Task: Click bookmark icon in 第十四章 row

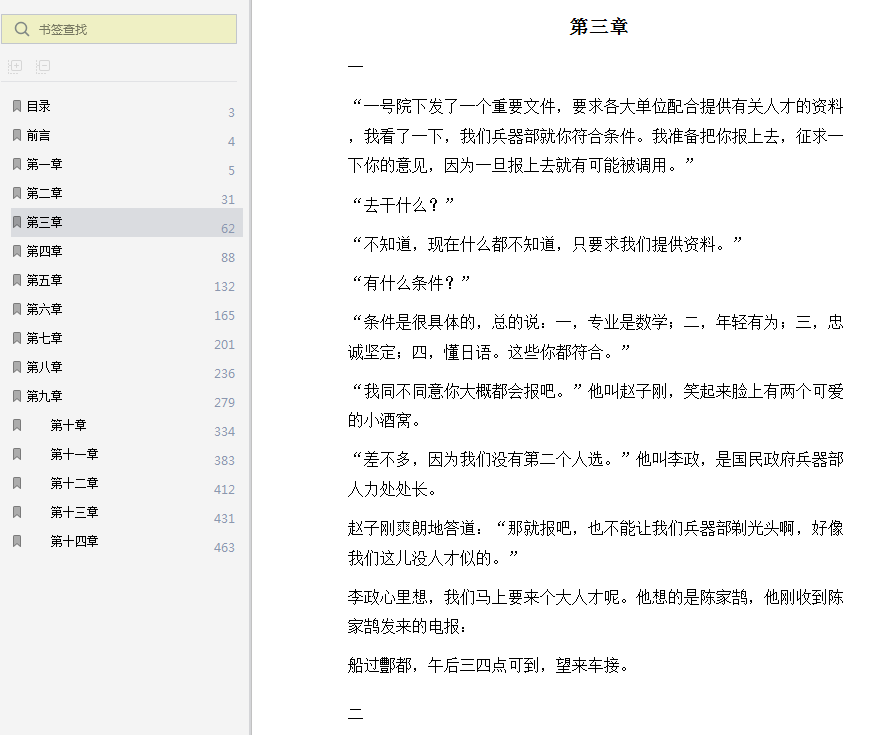Action: tap(17, 540)
